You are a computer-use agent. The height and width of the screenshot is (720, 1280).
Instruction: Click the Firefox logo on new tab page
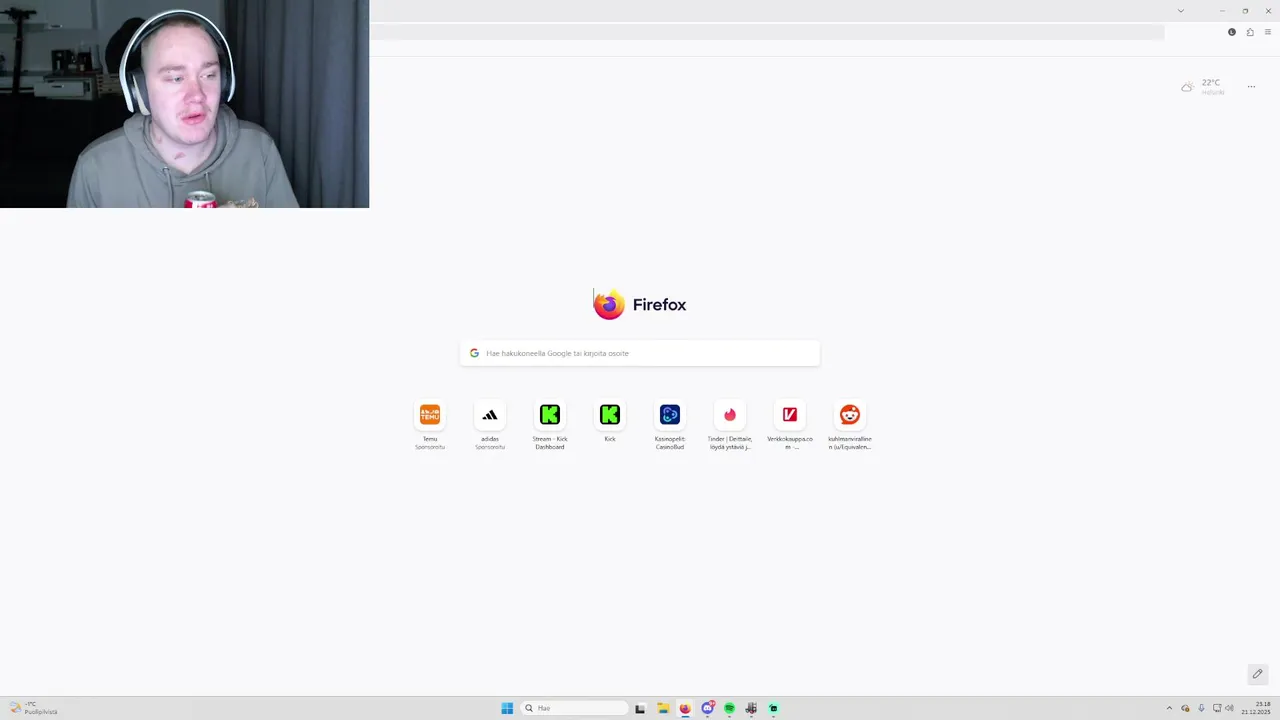[609, 304]
